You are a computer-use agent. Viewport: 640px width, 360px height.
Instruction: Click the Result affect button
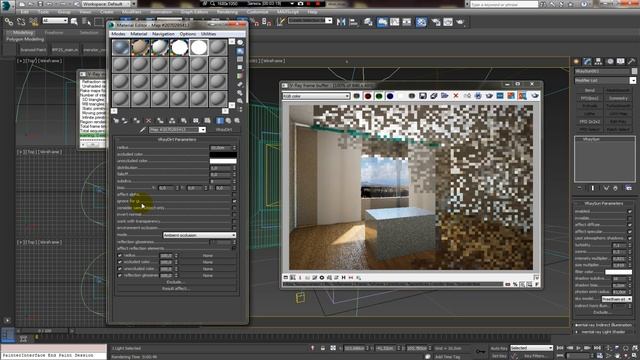(x=176, y=289)
